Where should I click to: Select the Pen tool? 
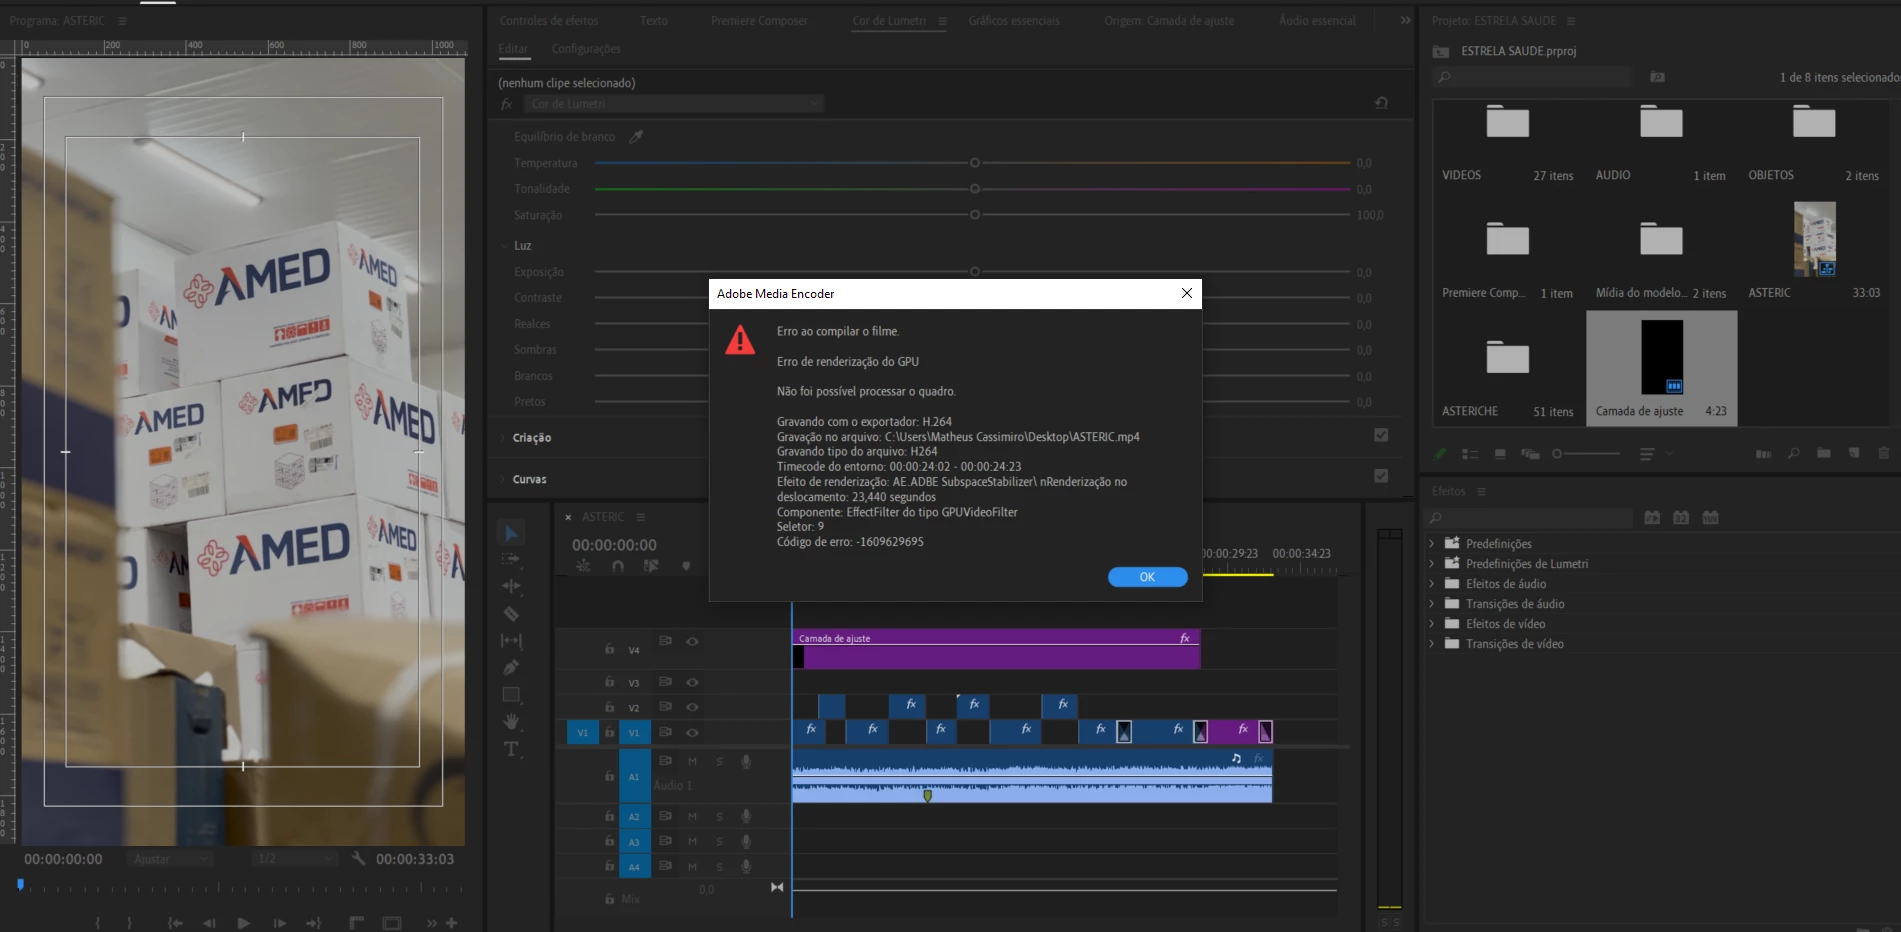(511, 667)
